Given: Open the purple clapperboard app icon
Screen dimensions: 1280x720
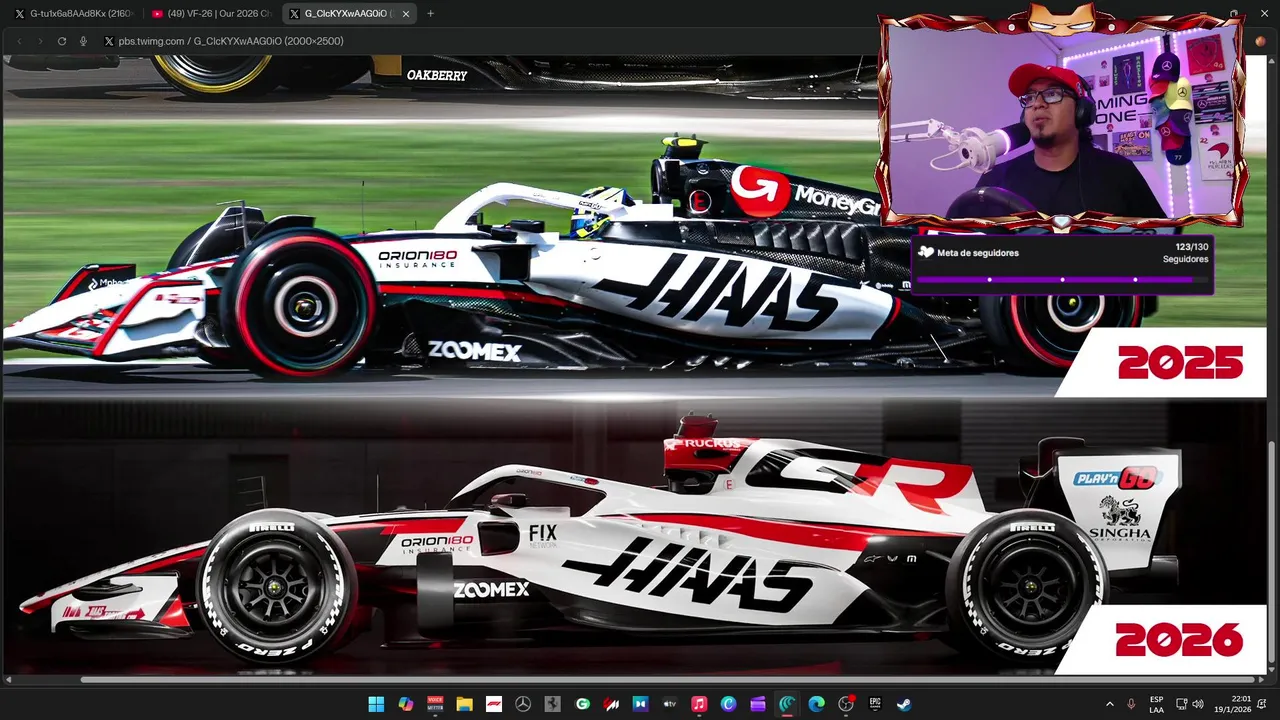Looking at the screenshot, I should pos(758,704).
